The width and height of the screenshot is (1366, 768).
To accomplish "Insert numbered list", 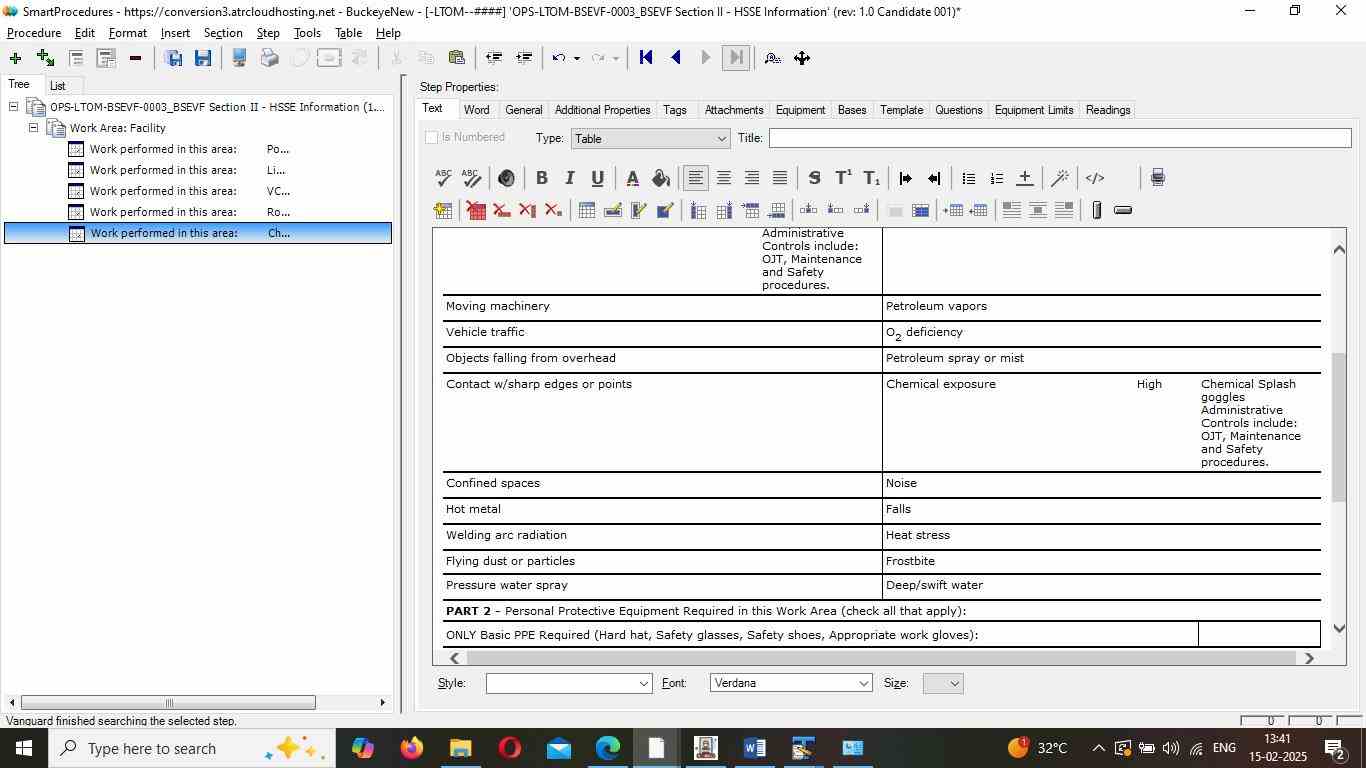I will 996,178.
